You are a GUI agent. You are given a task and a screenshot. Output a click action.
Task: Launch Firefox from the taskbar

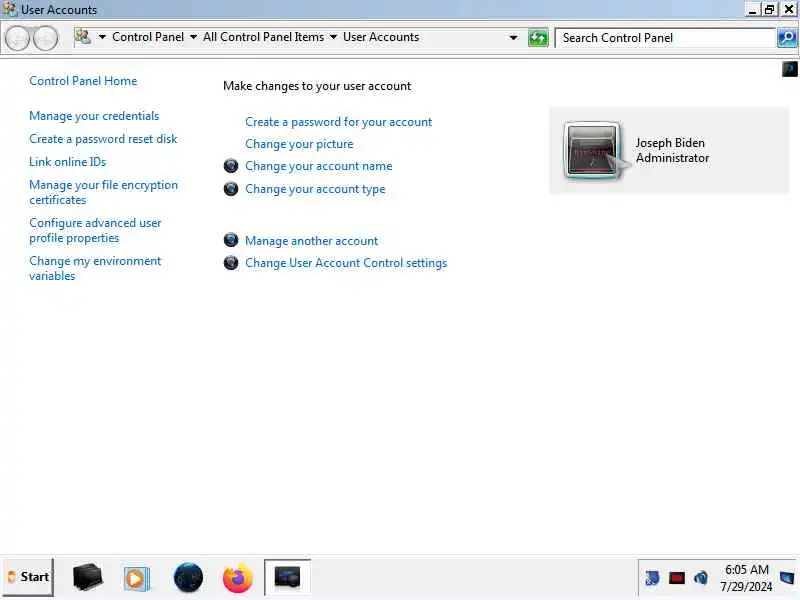point(238,578)
